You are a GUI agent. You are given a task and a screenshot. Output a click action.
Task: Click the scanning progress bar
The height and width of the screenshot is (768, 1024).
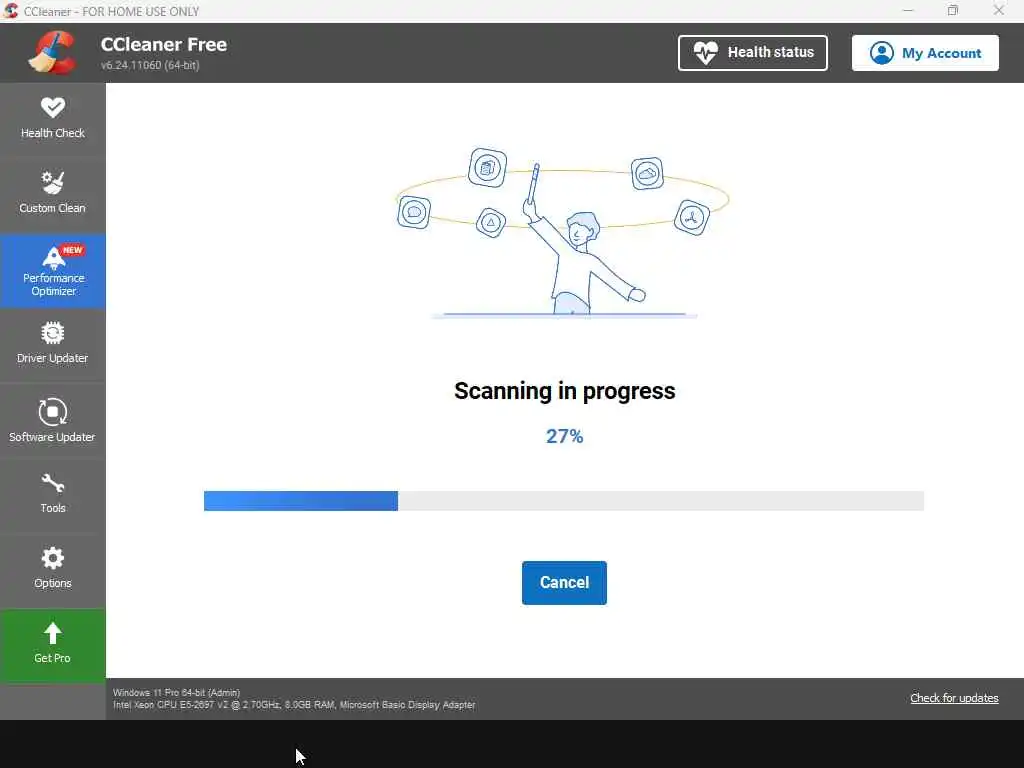[564, 501]
